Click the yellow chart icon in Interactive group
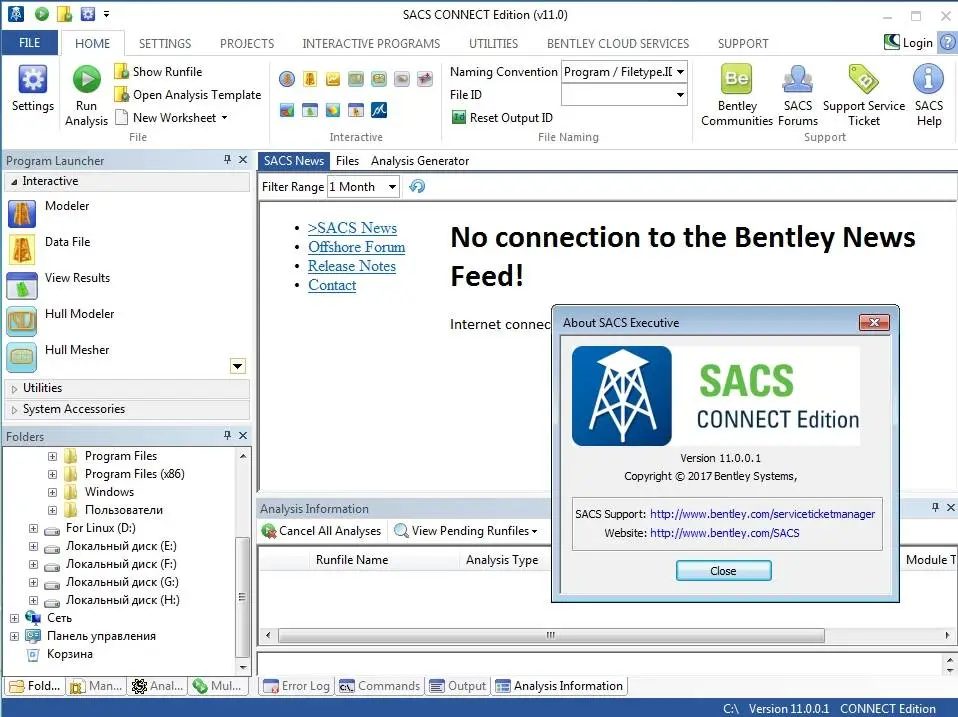The width and height of the screenshot is (958, 717). pos(333,79)
